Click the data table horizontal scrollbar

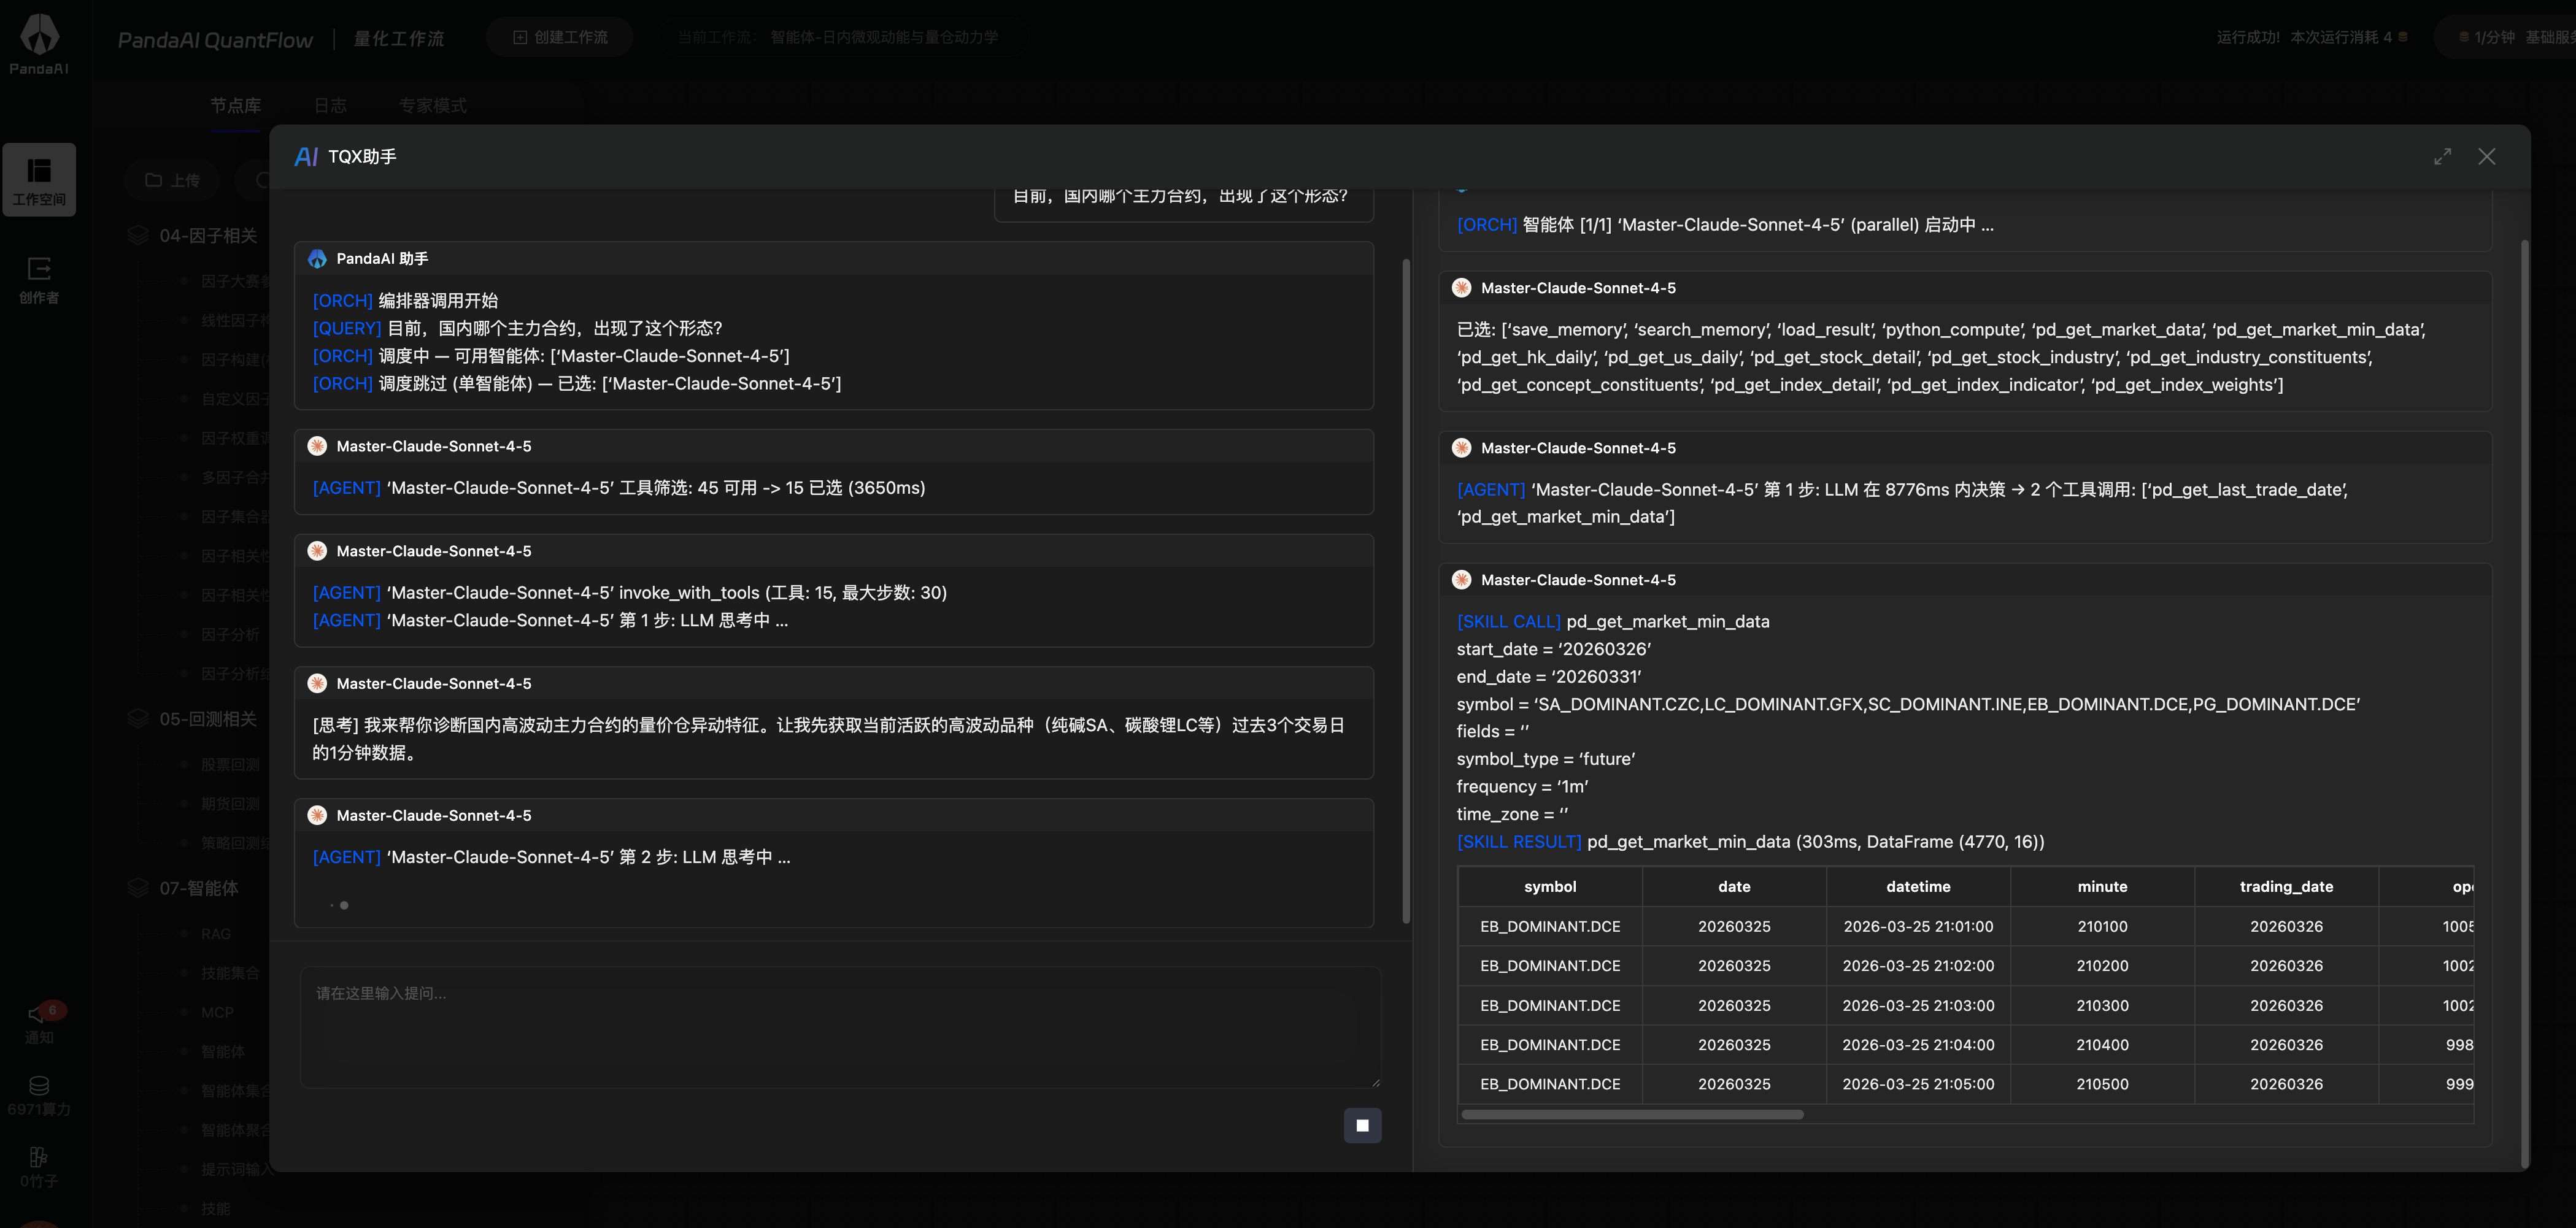1632,1114
